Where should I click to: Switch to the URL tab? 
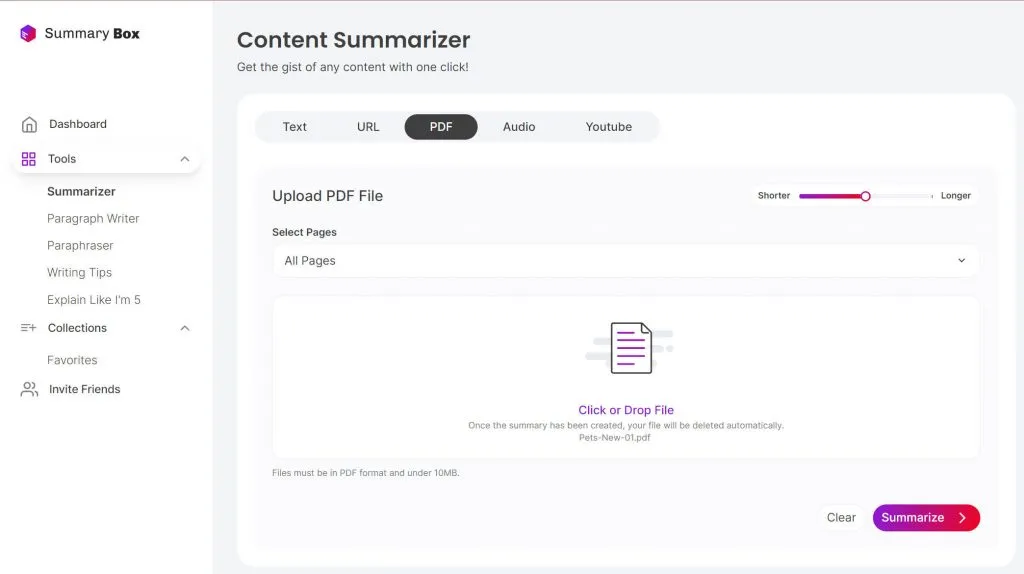point(368,127)
